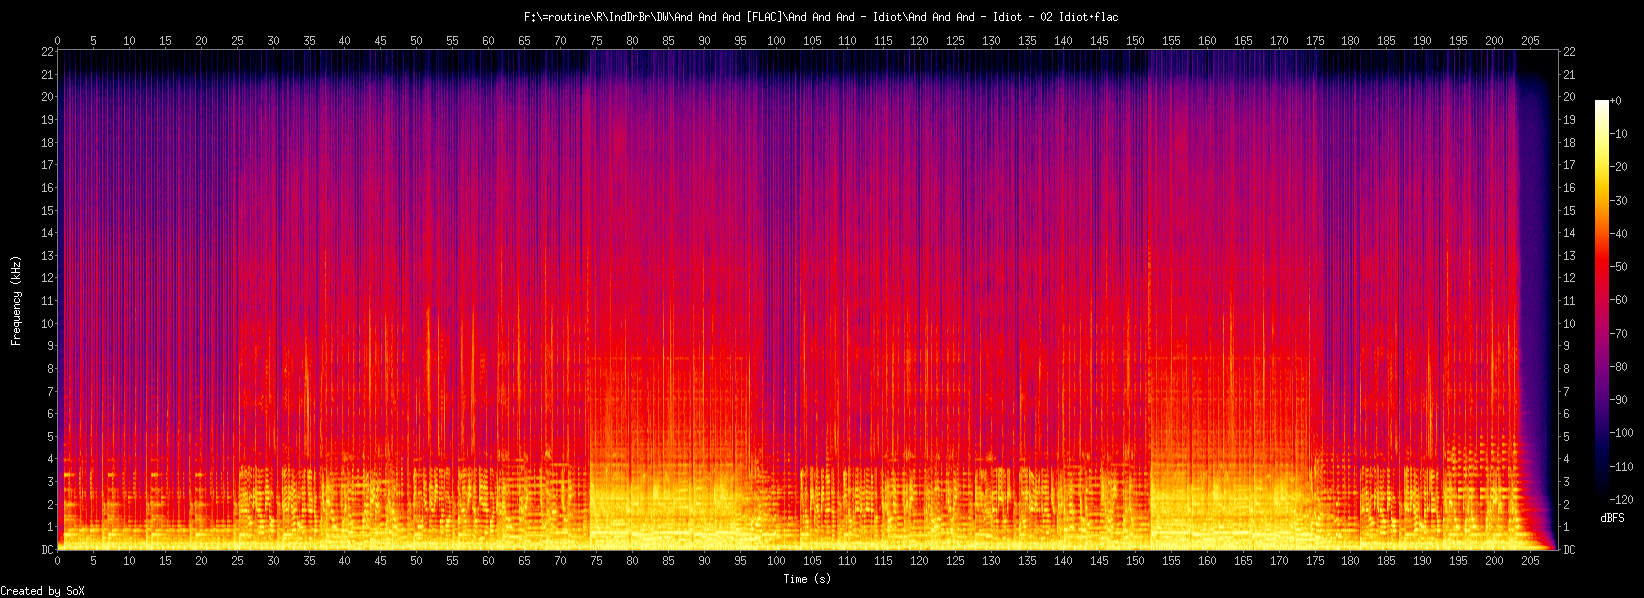This screenshot has height=598, width=1644.
Task: Click the 'Time (s)' axis label
Action: click(x=807, y=579)
